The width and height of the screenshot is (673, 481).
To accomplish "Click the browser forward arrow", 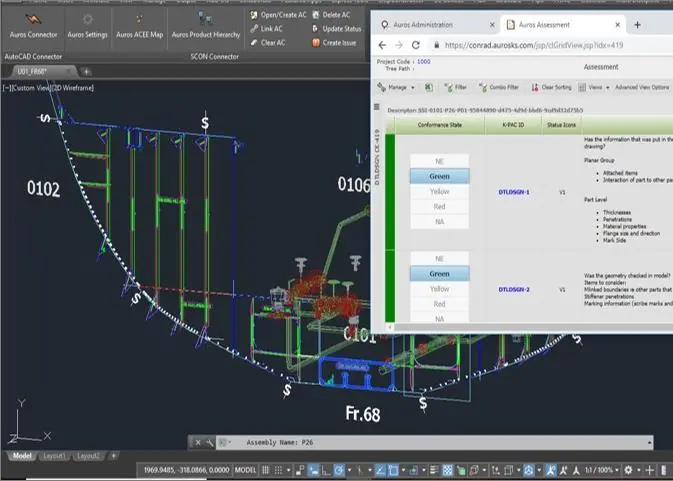I will coord(399,45).
